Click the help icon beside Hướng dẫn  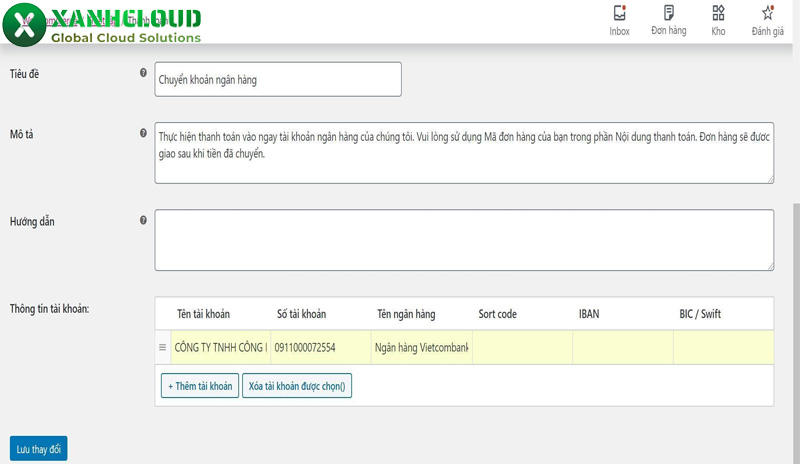144,220
